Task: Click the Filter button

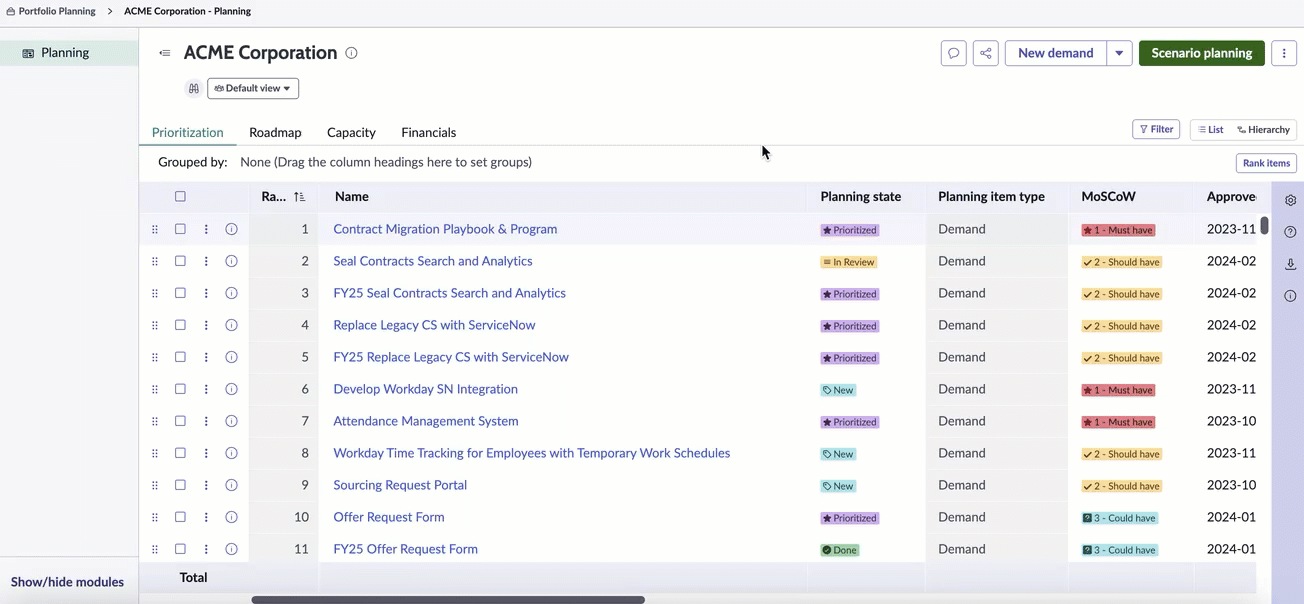Action: click(x=1156, y=129)
